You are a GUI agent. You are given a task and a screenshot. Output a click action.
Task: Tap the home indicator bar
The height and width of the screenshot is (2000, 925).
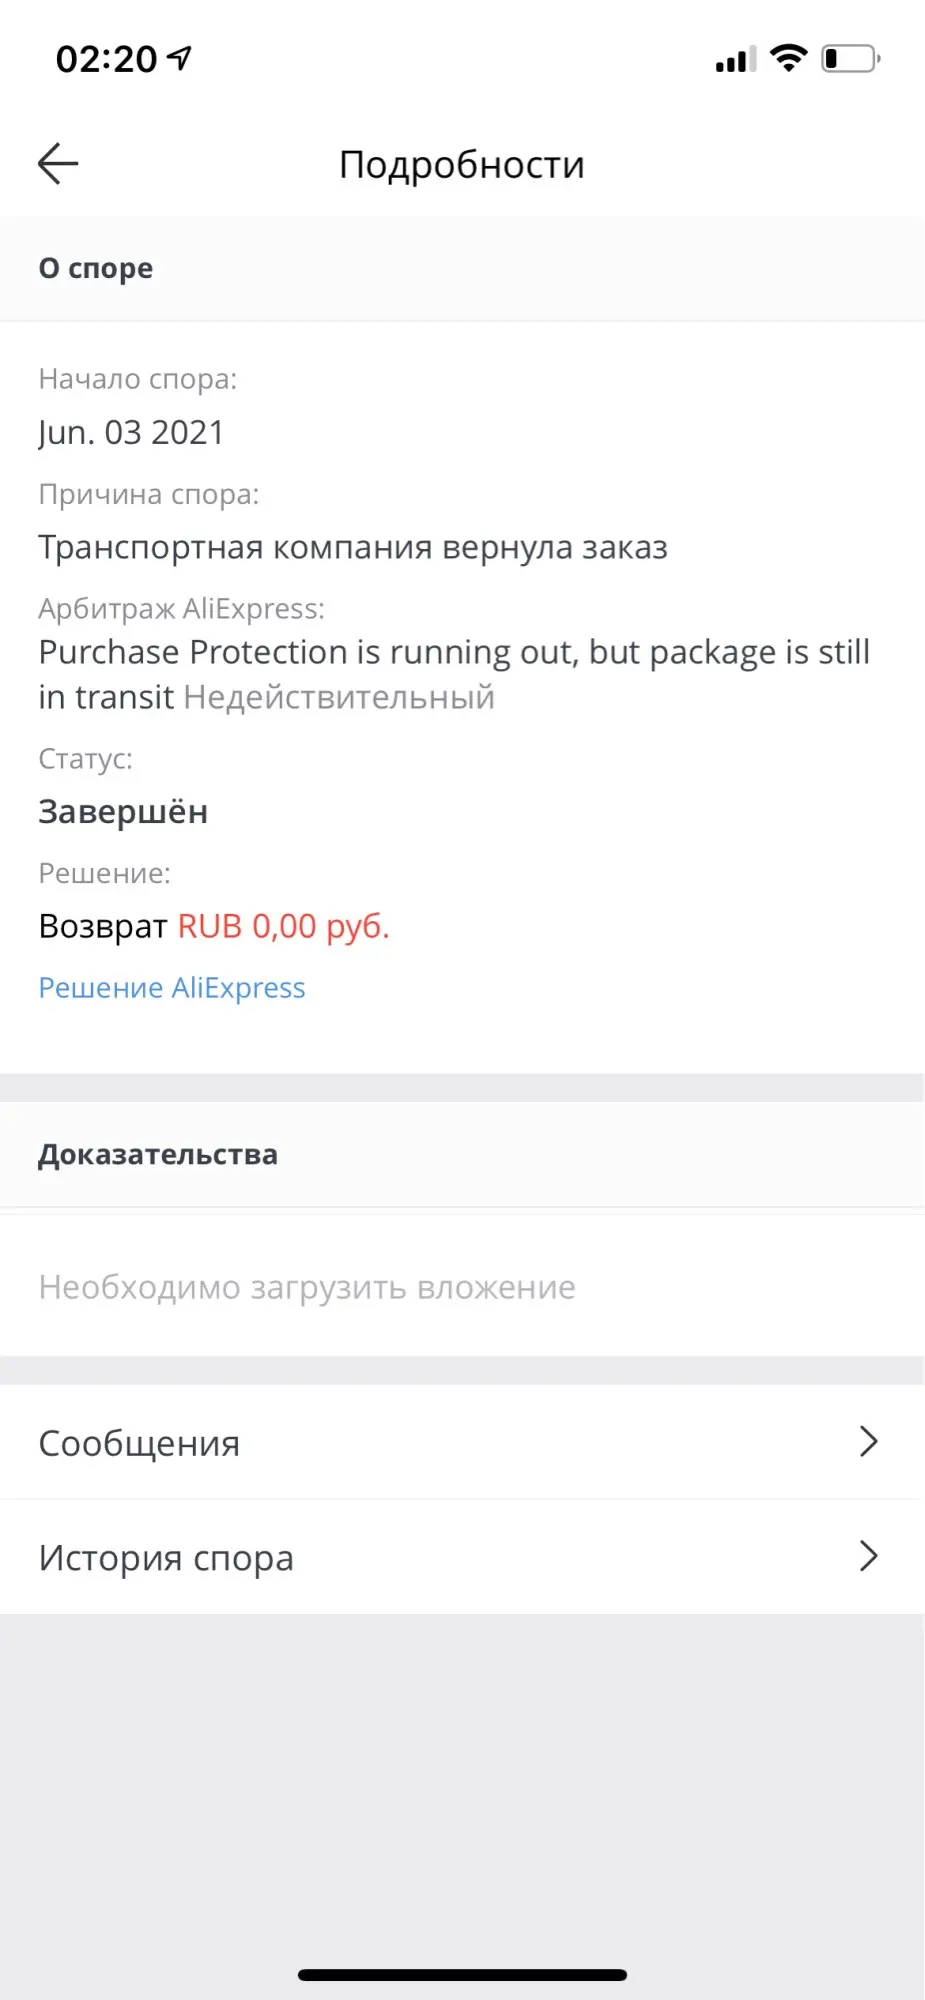click(x=462, y=1975)
